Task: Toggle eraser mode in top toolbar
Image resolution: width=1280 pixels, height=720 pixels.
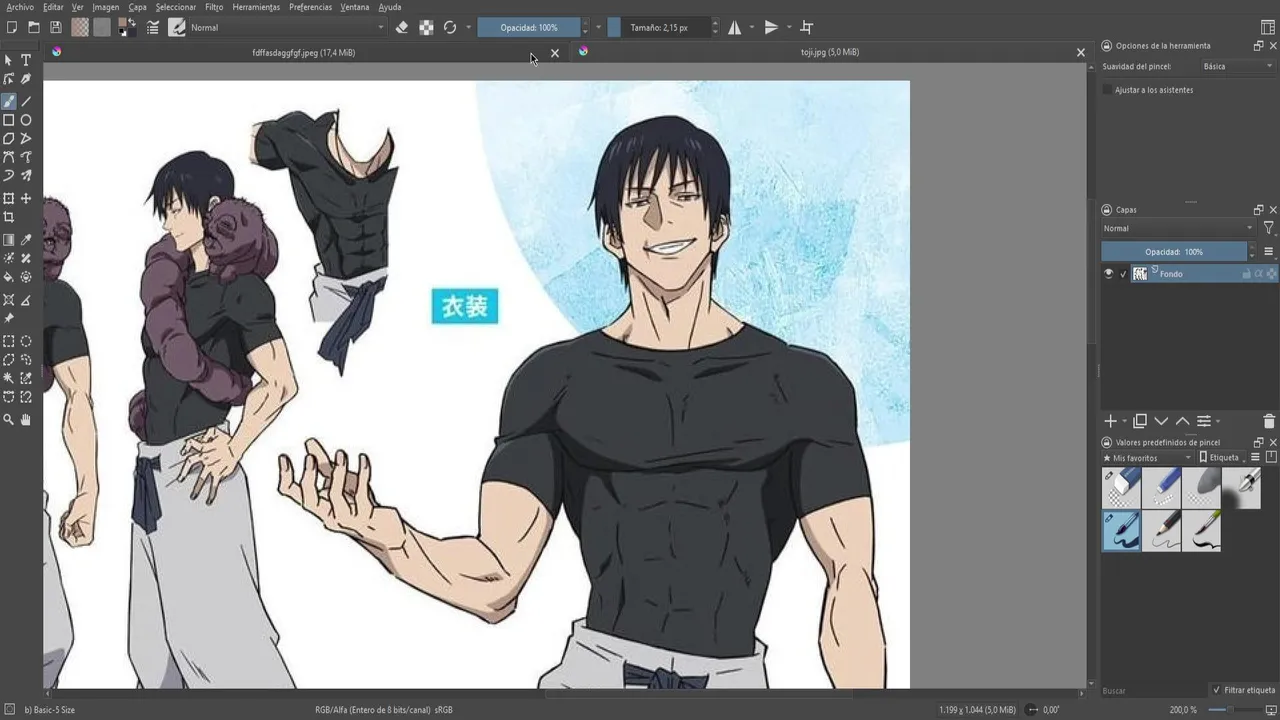Action: (402, 27)
